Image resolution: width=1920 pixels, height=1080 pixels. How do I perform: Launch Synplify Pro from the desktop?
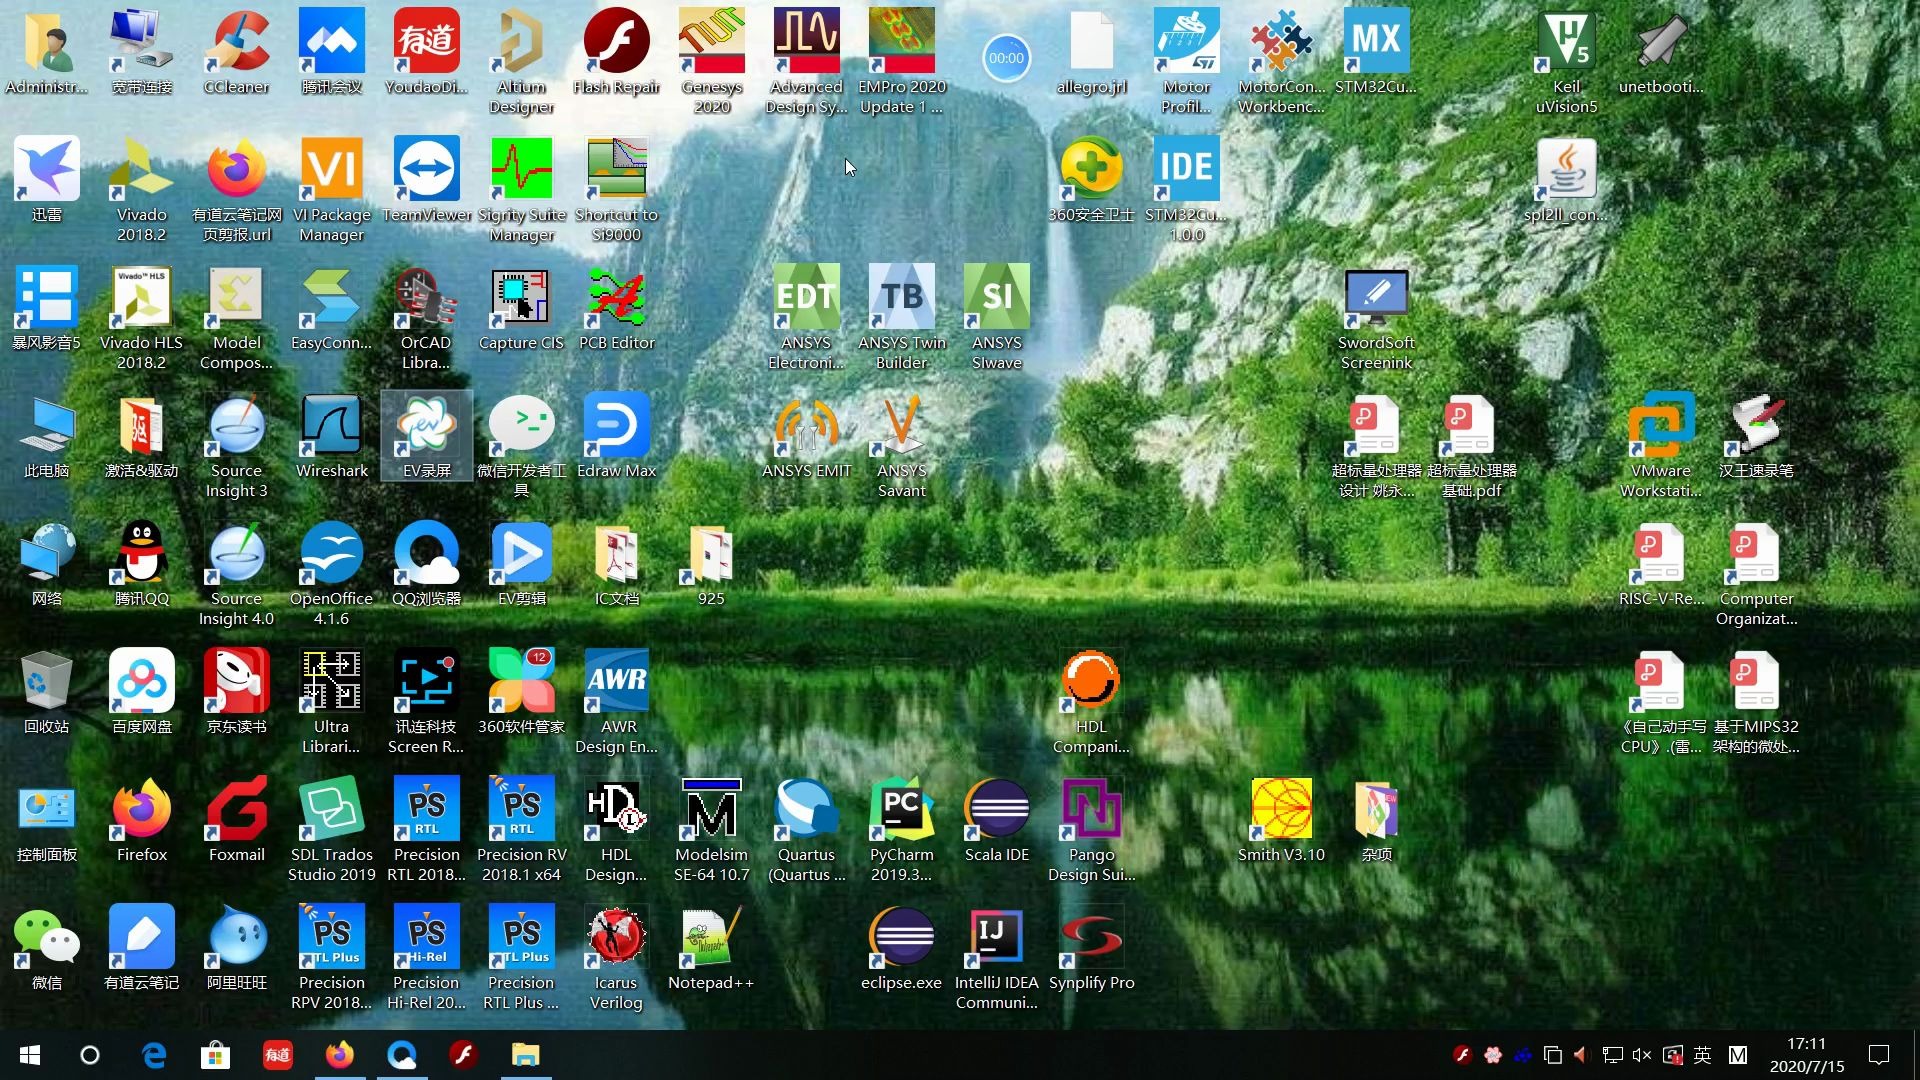(1091, 948)
